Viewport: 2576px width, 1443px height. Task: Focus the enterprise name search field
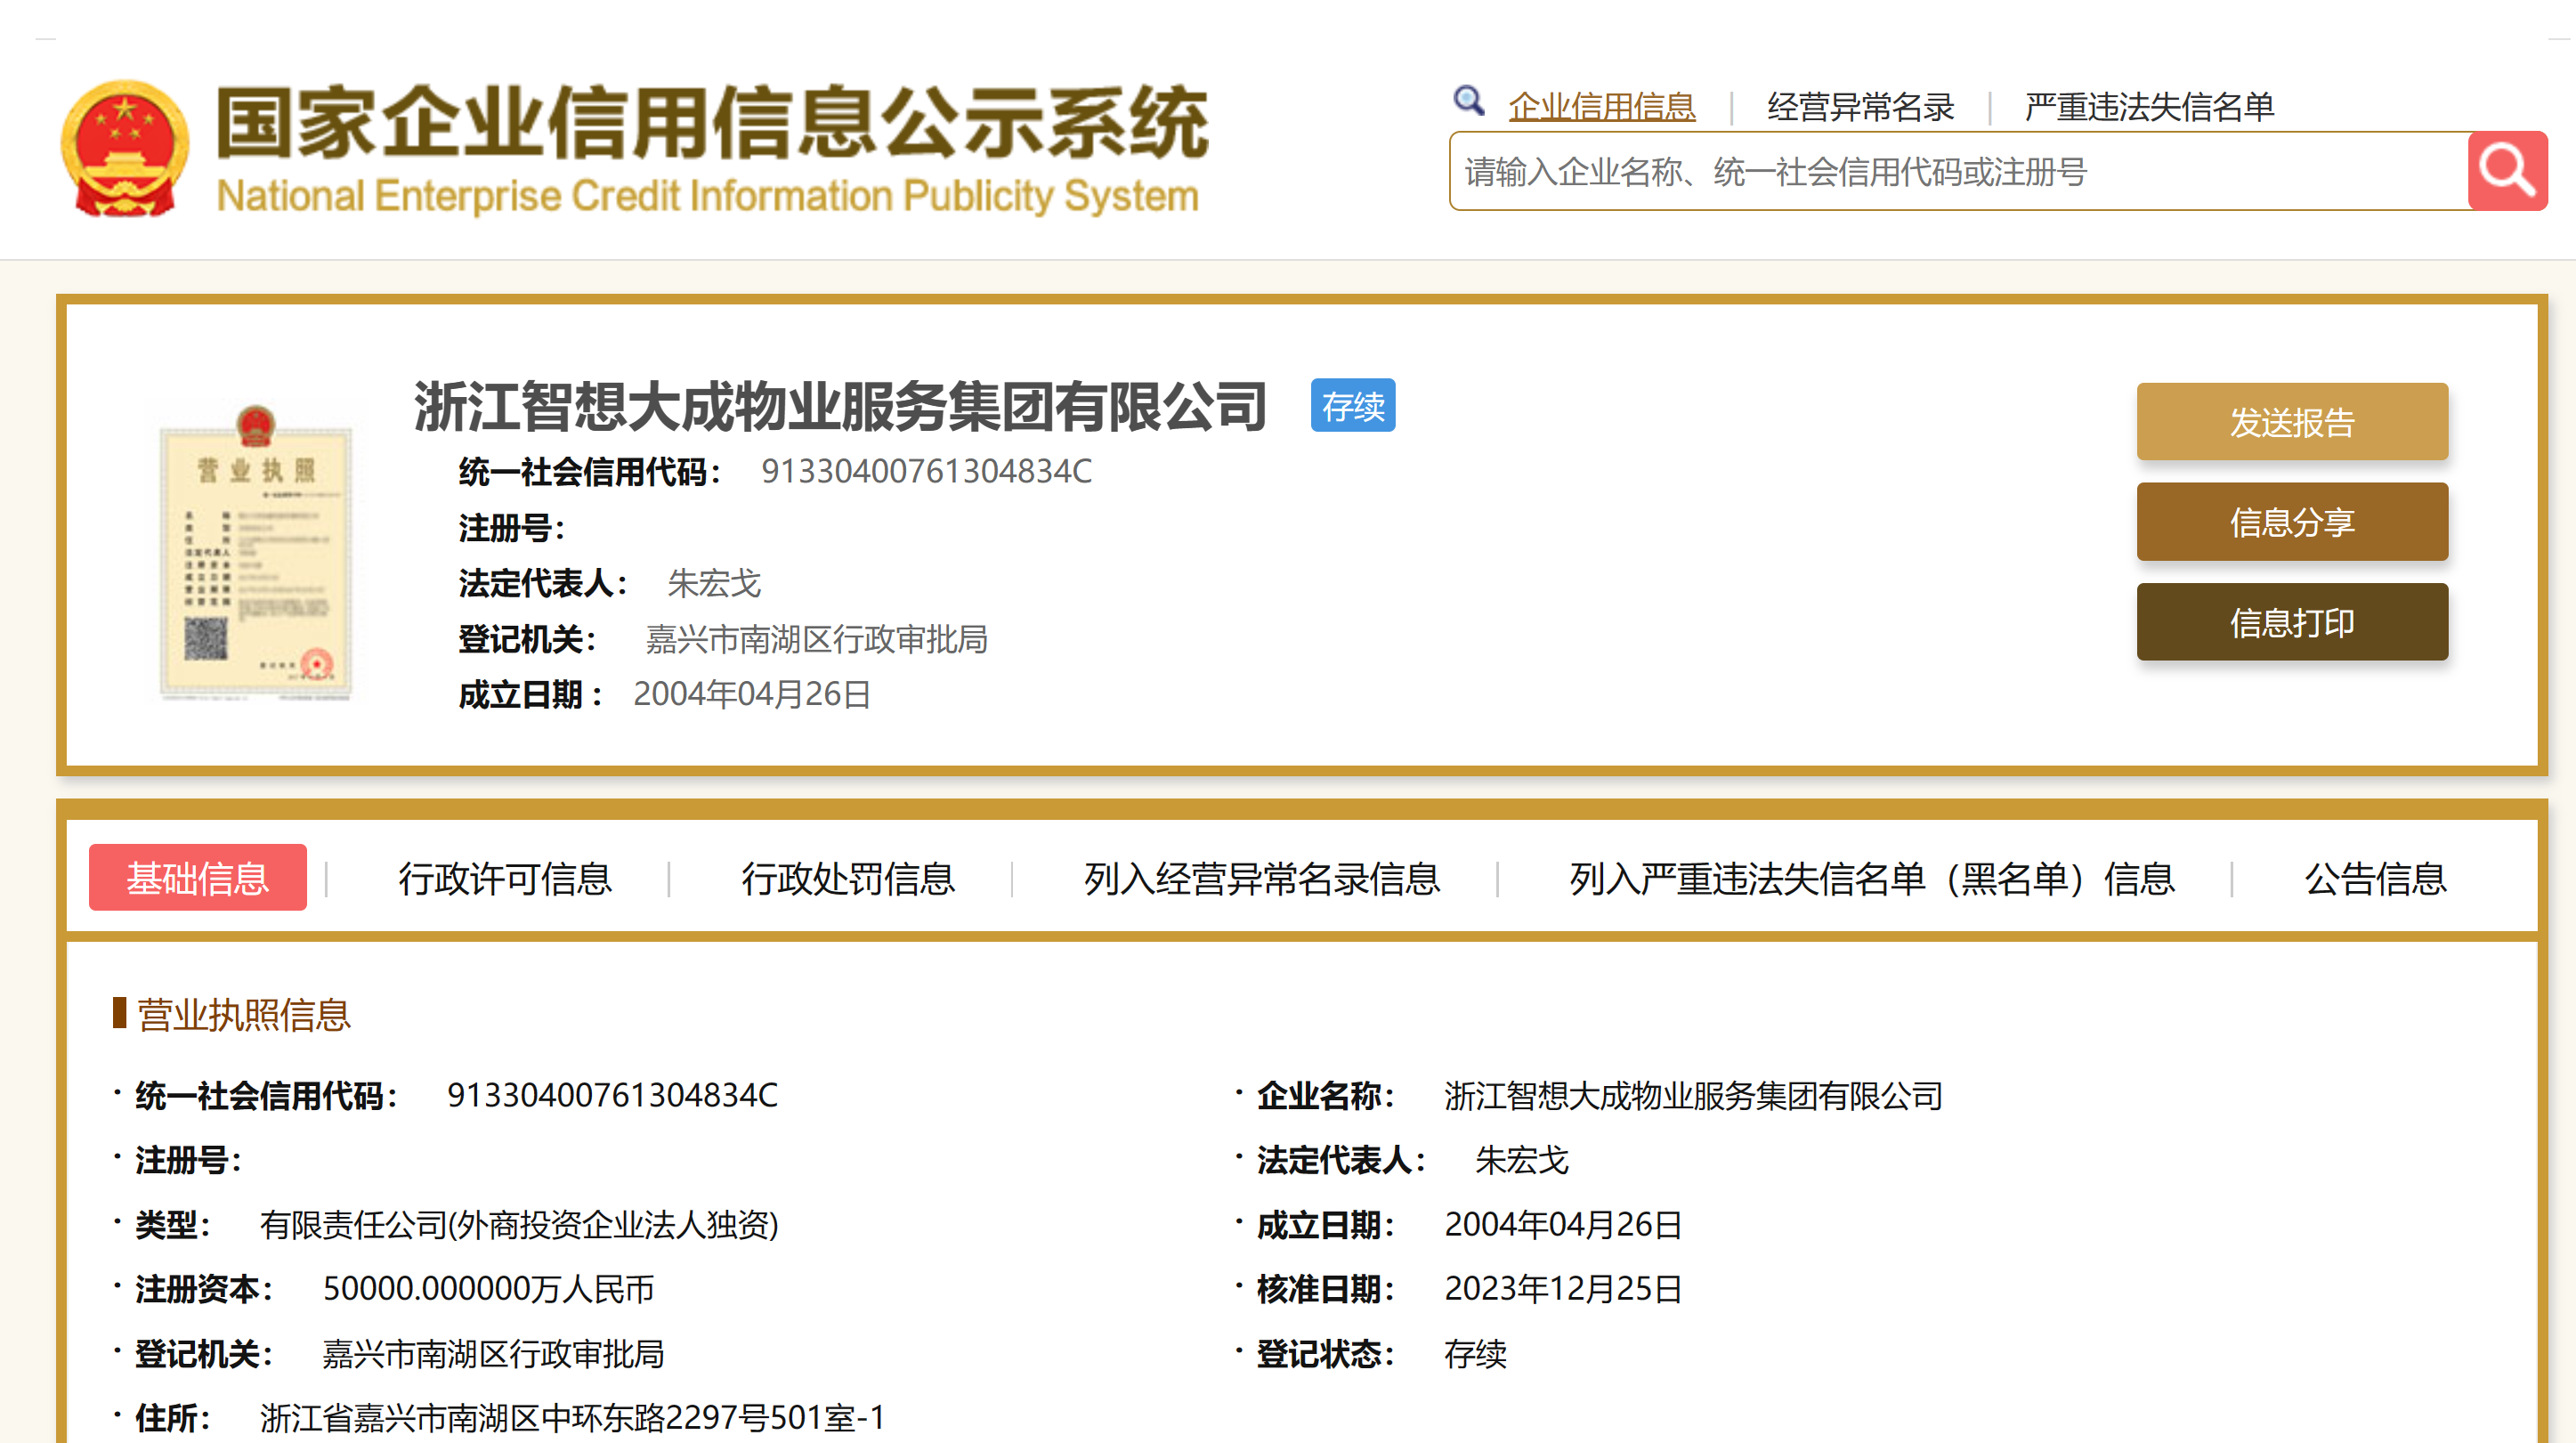pyautogui.click(x=1958, y=172)
